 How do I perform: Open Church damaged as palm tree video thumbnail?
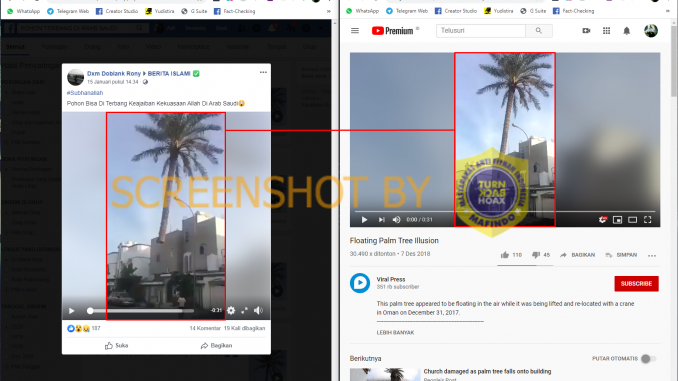[x=385, y=375]
